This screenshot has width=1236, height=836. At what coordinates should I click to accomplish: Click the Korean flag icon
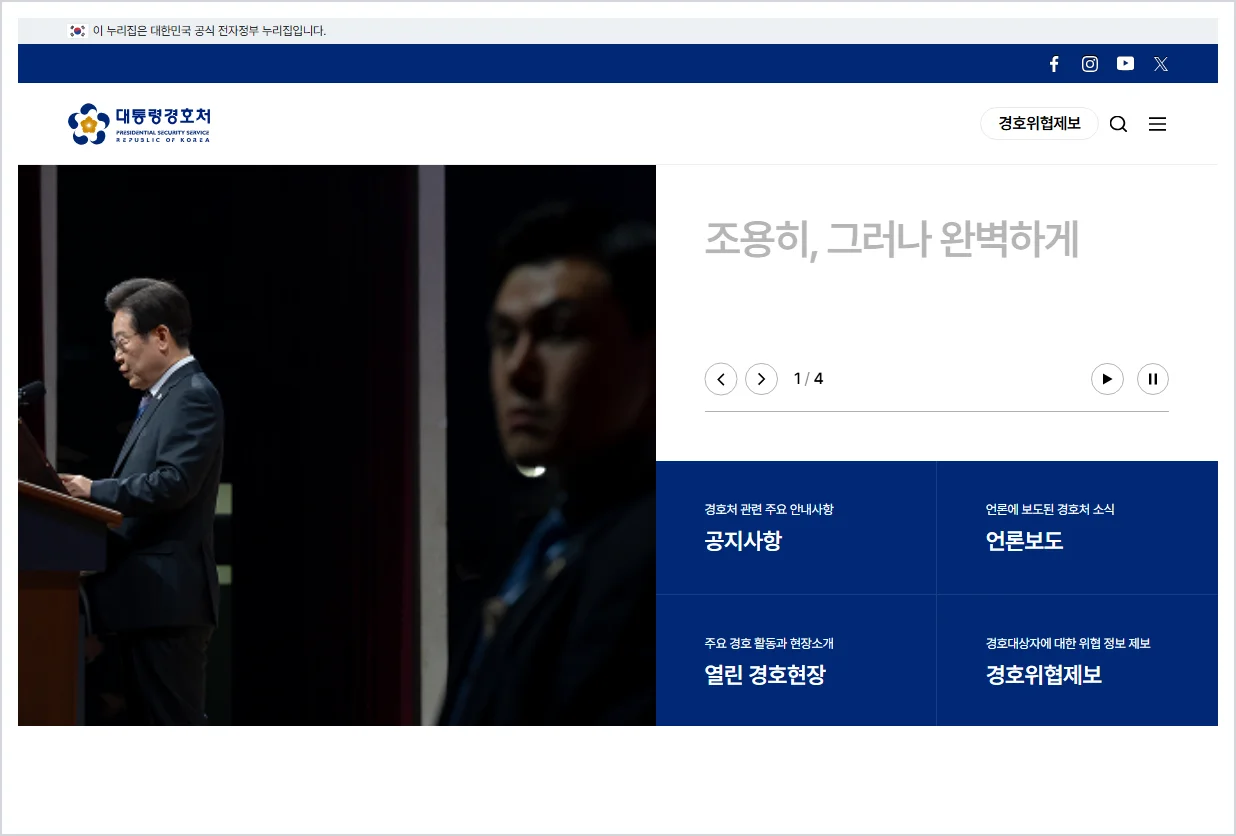point(77,31)
